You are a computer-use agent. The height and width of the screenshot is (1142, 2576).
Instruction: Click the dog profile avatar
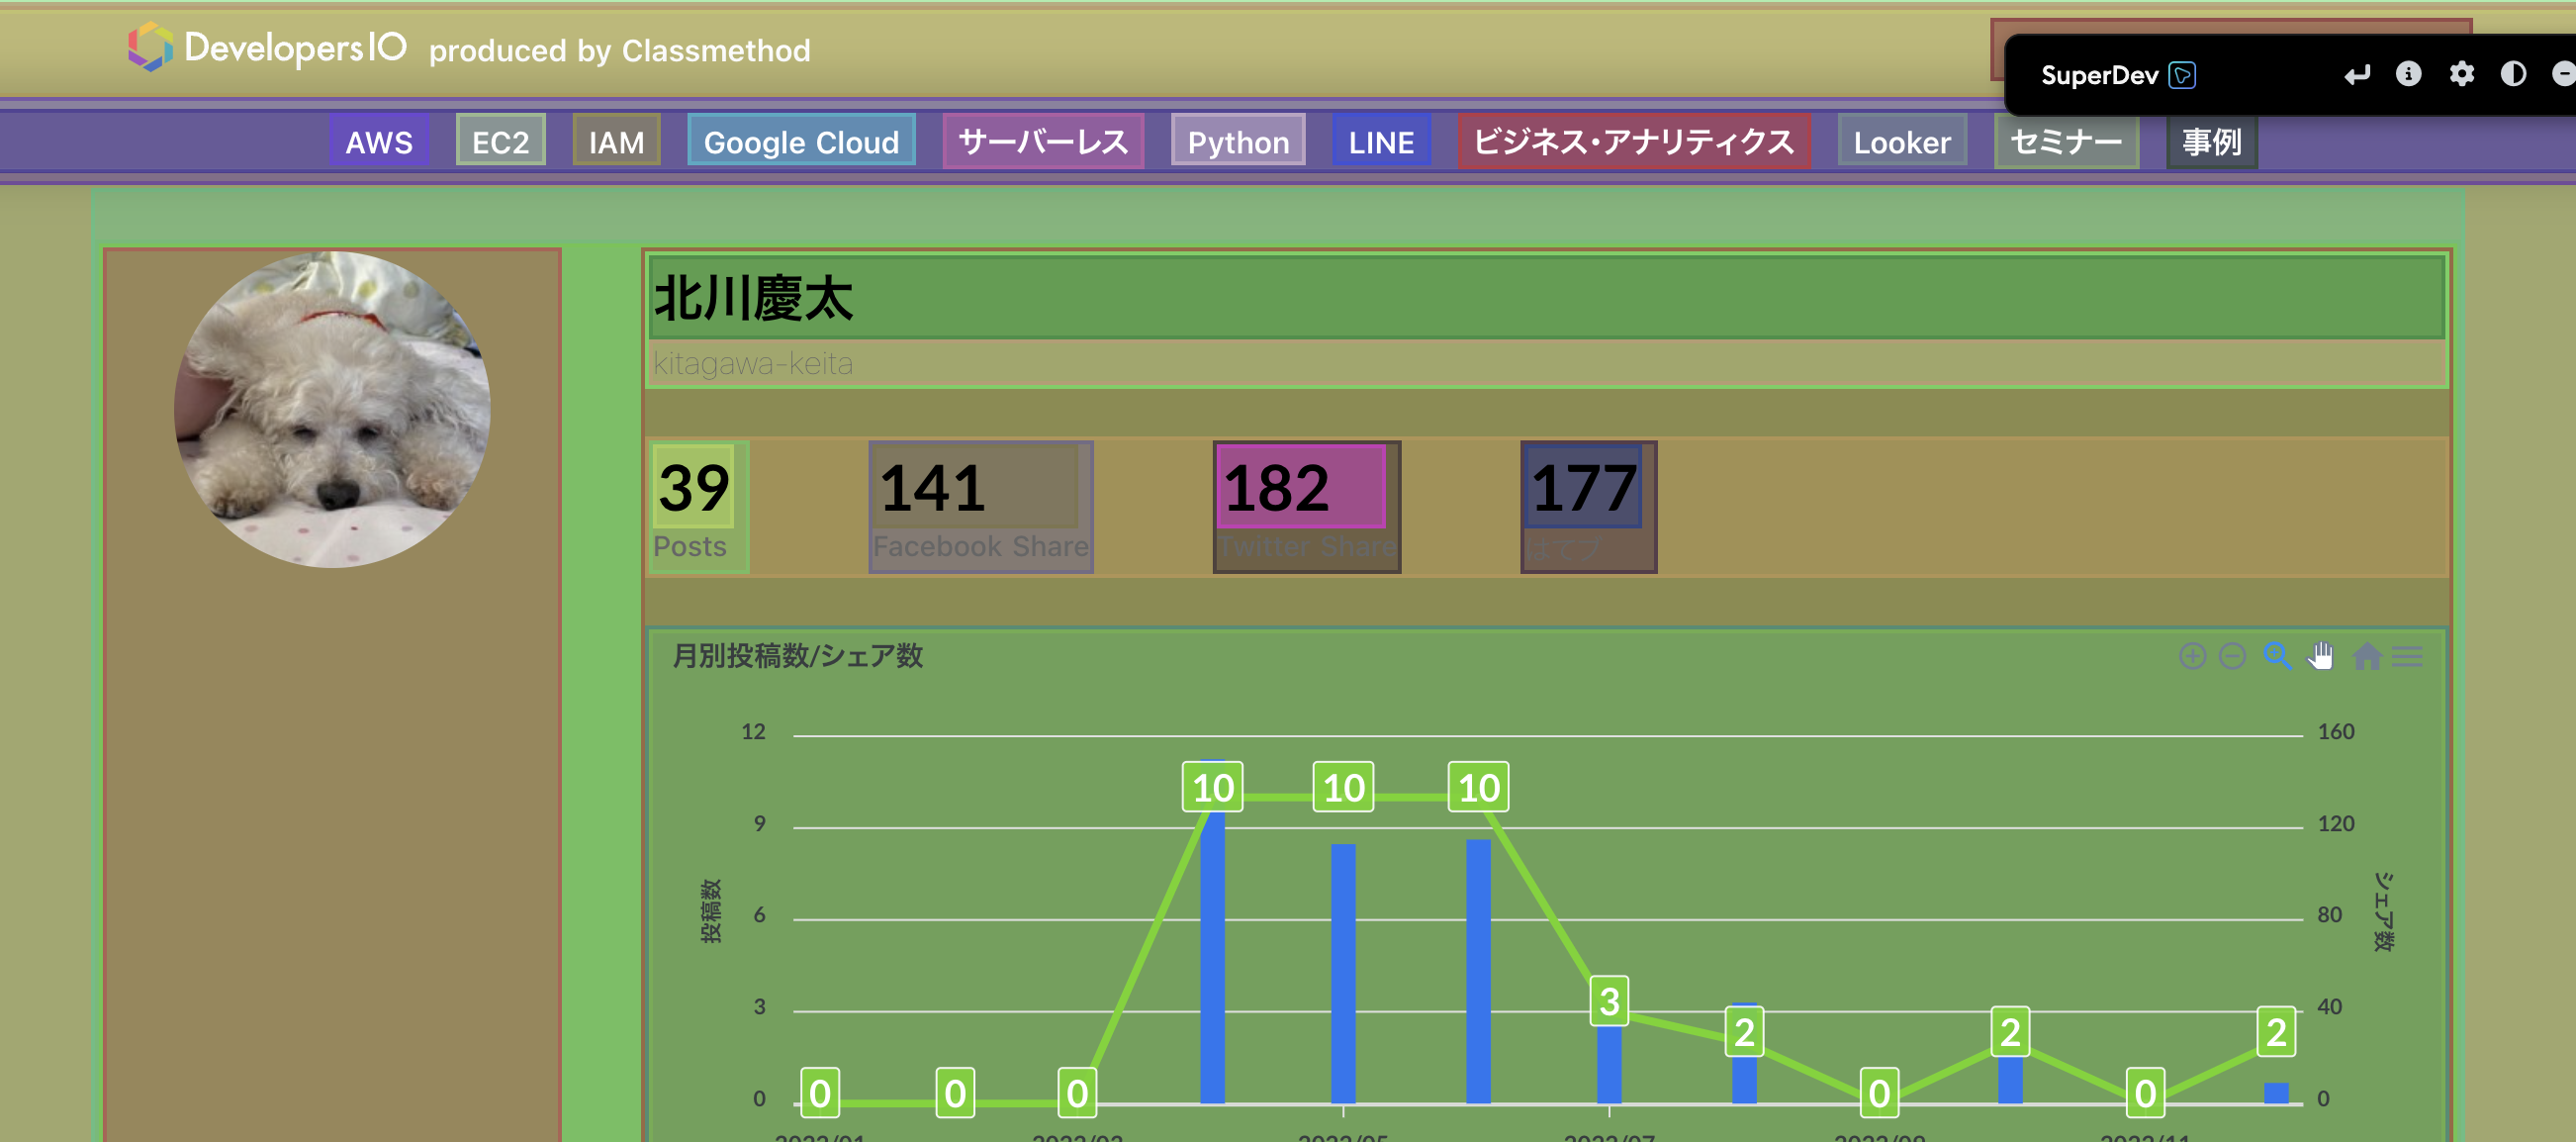coord(332,409)
